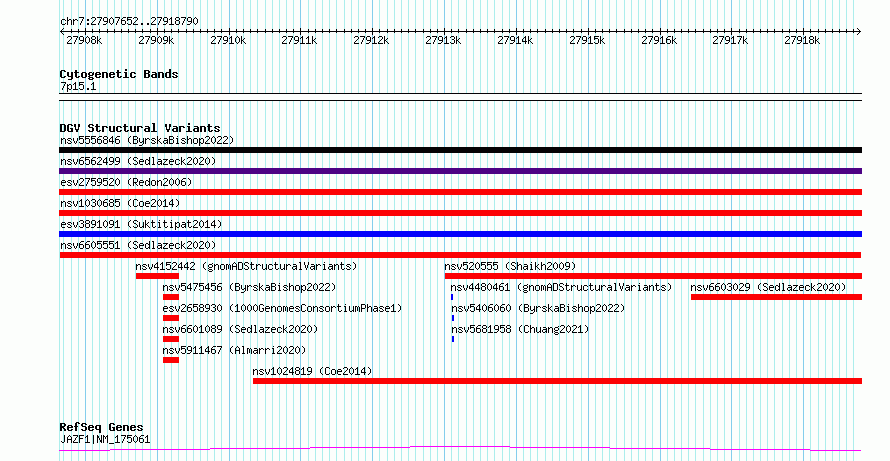The width and height of the screenshot is (890, 461).
Task: Click the Cytogenetic Bands track title
Action: pos(119,74)
